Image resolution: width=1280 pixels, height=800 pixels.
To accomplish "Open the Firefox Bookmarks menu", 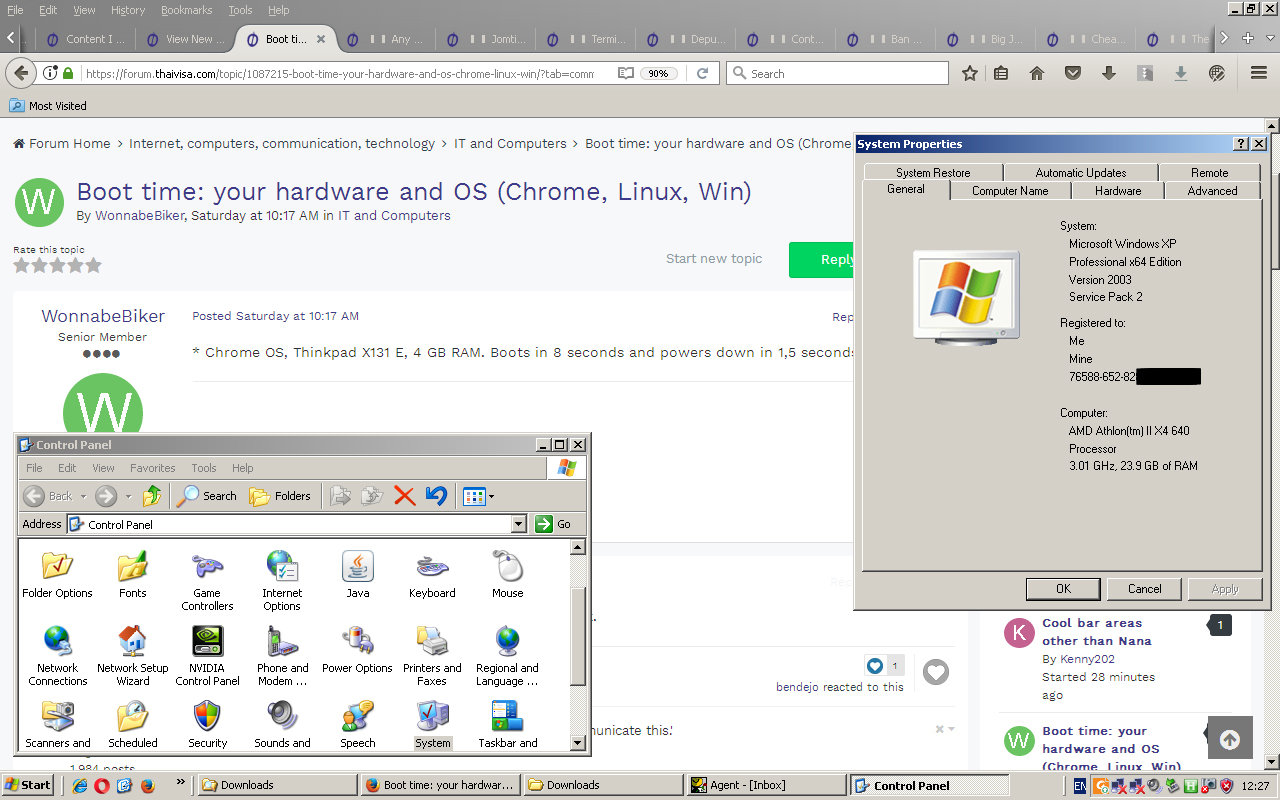I will (186, 10).
